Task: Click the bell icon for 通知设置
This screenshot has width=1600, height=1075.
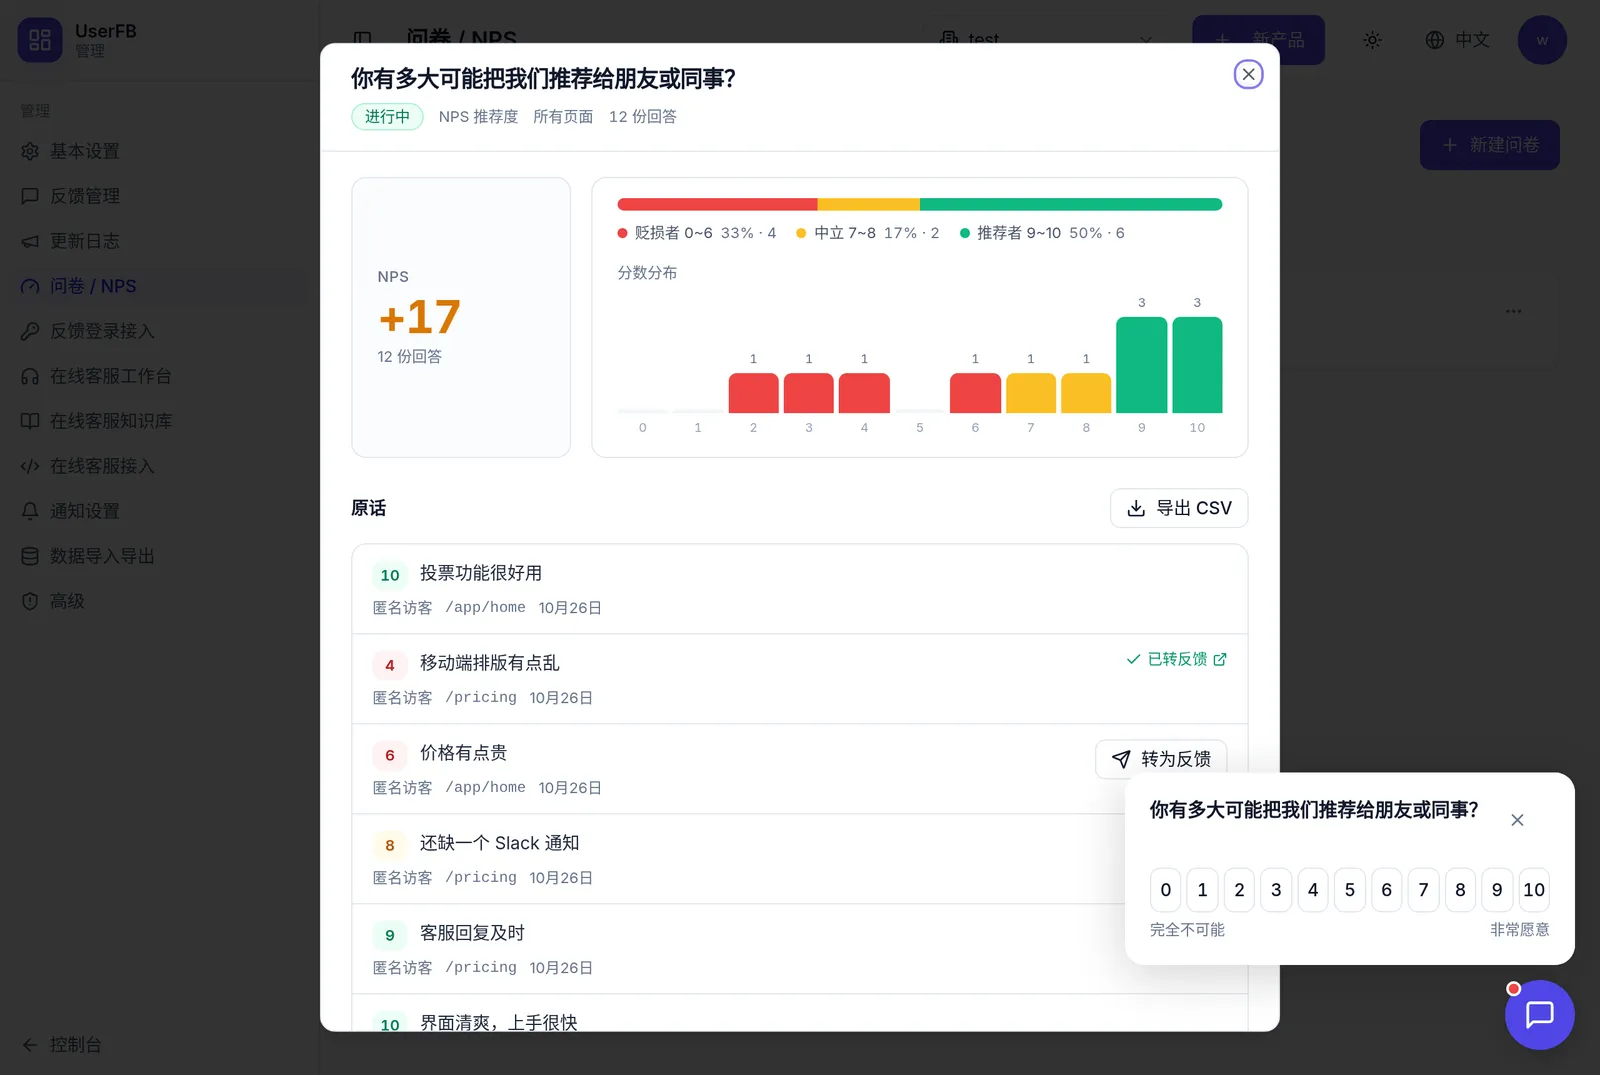Action: 30,511
